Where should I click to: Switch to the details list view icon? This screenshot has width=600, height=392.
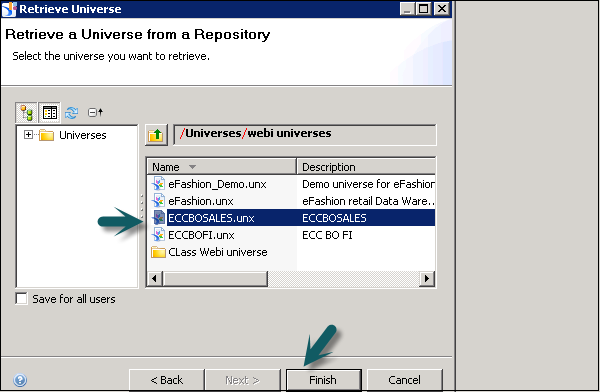pos(50,113)
